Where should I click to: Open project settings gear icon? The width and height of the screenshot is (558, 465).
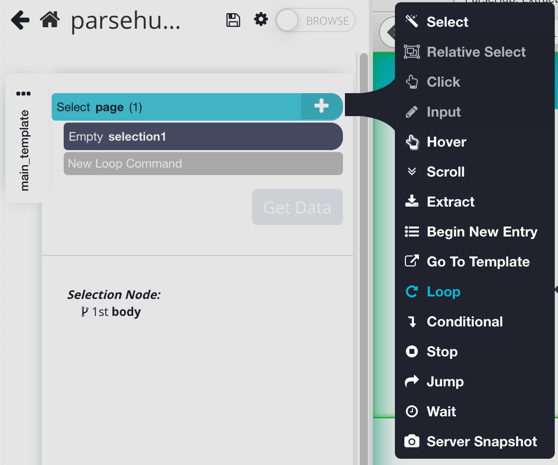point(261,19)
